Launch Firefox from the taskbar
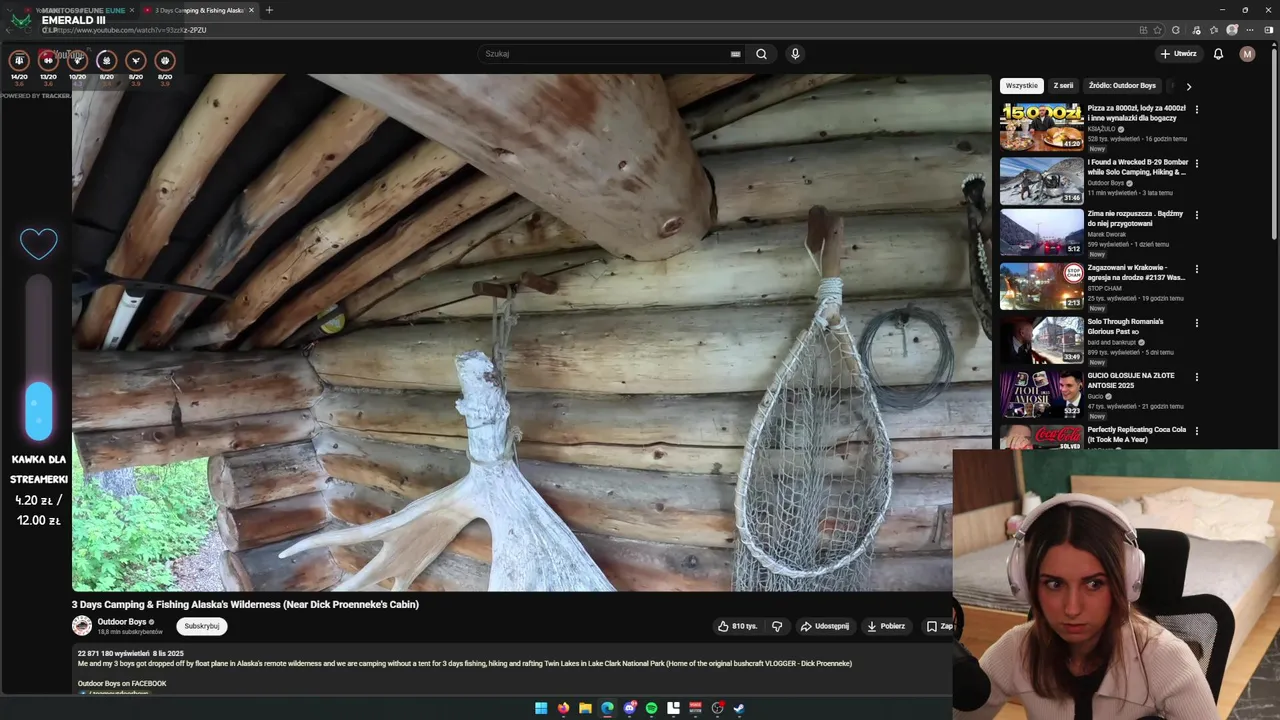1280x720 pixels. (563, 708)
